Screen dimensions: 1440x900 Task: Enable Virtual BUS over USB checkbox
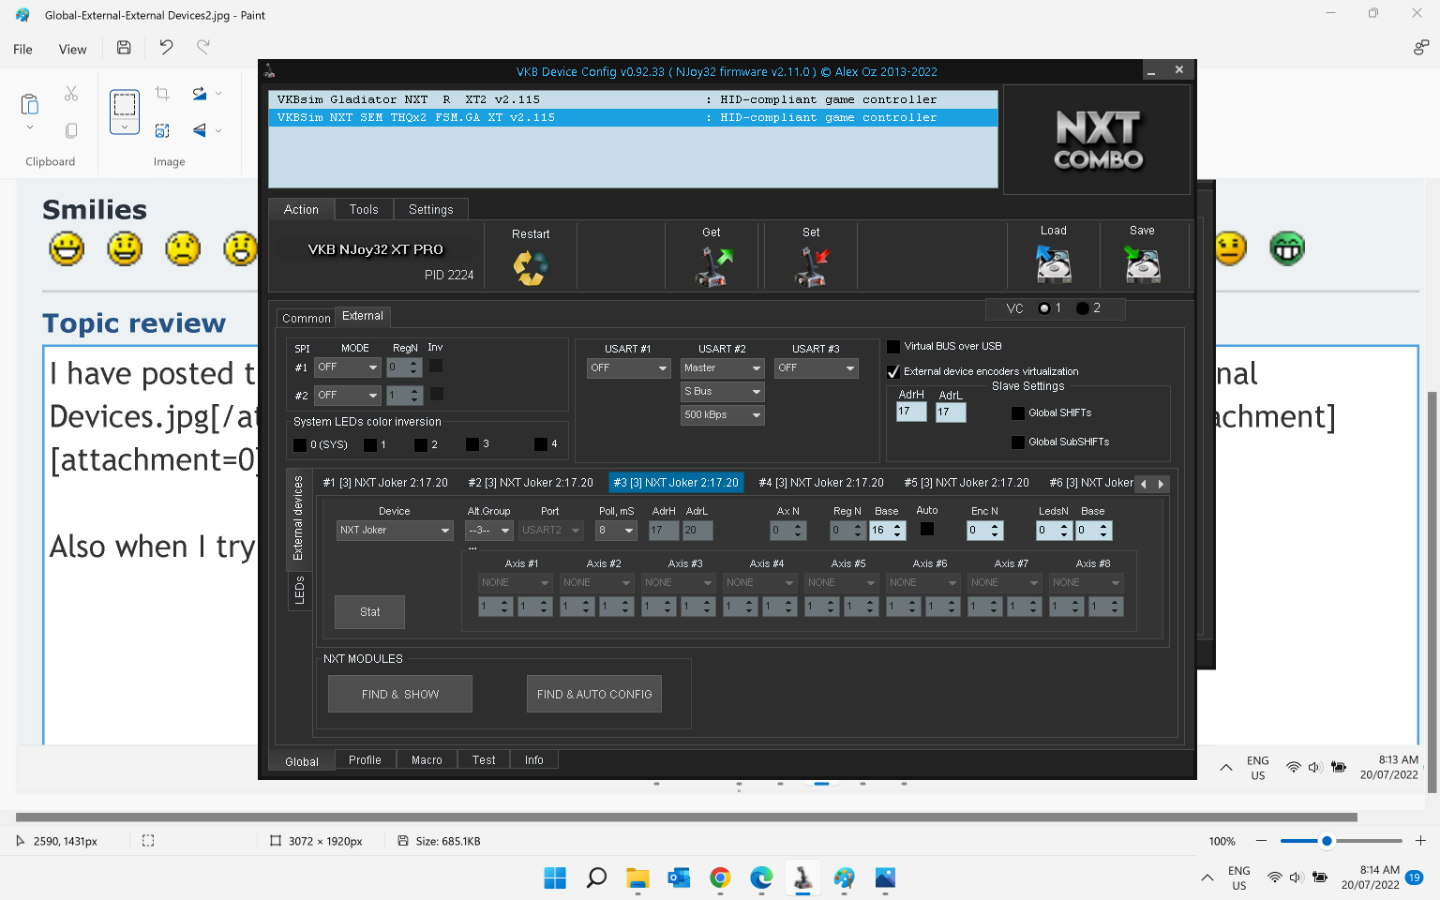894,347
